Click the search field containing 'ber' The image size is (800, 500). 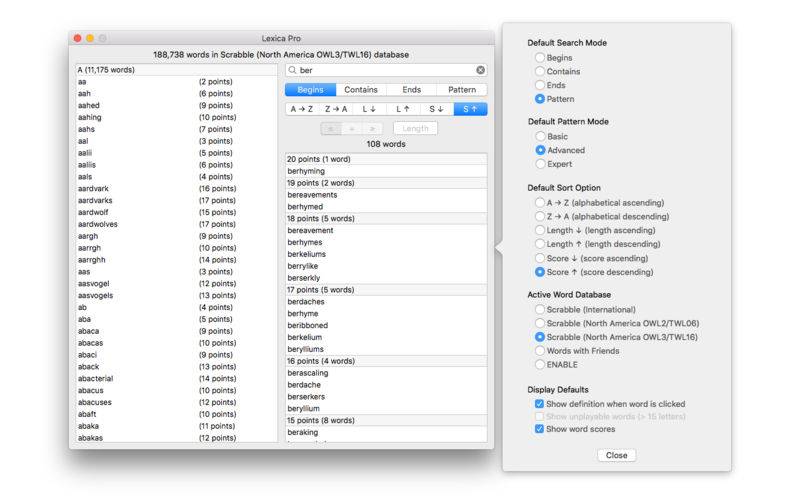click(386, 70)
